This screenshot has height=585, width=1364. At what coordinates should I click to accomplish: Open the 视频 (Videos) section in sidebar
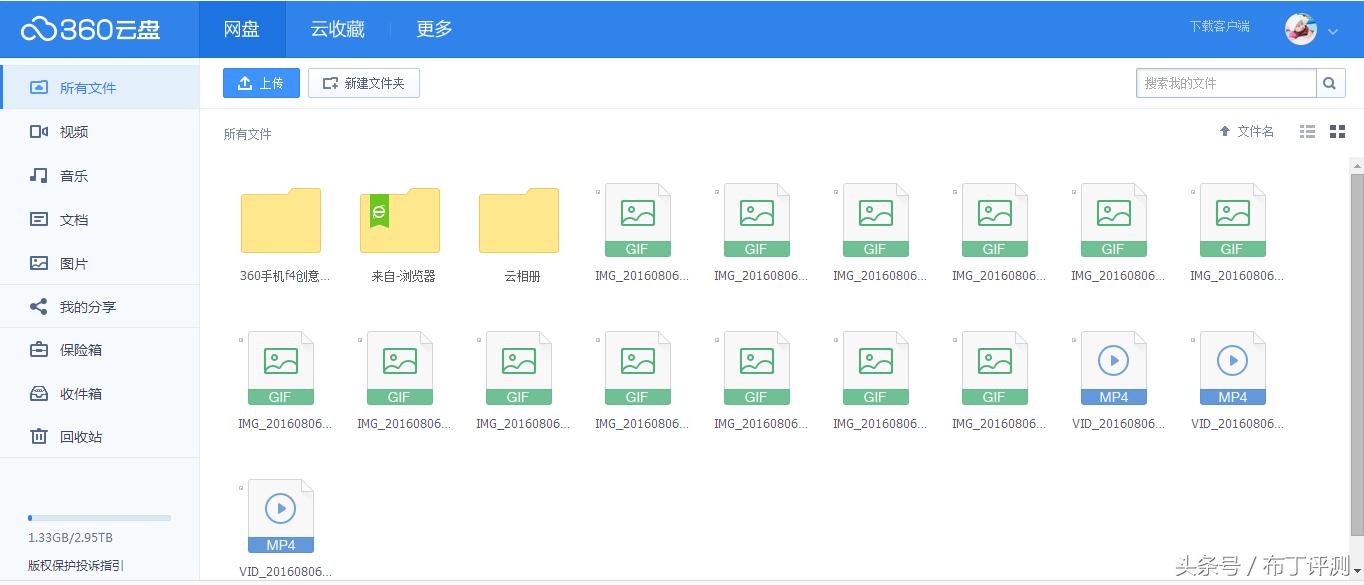(74, 131)
